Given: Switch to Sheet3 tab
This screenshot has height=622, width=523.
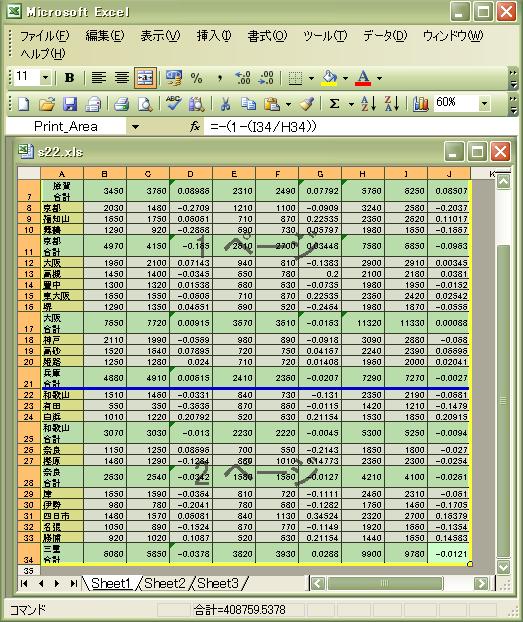Looking at the screenshot, I should (218, 583).
